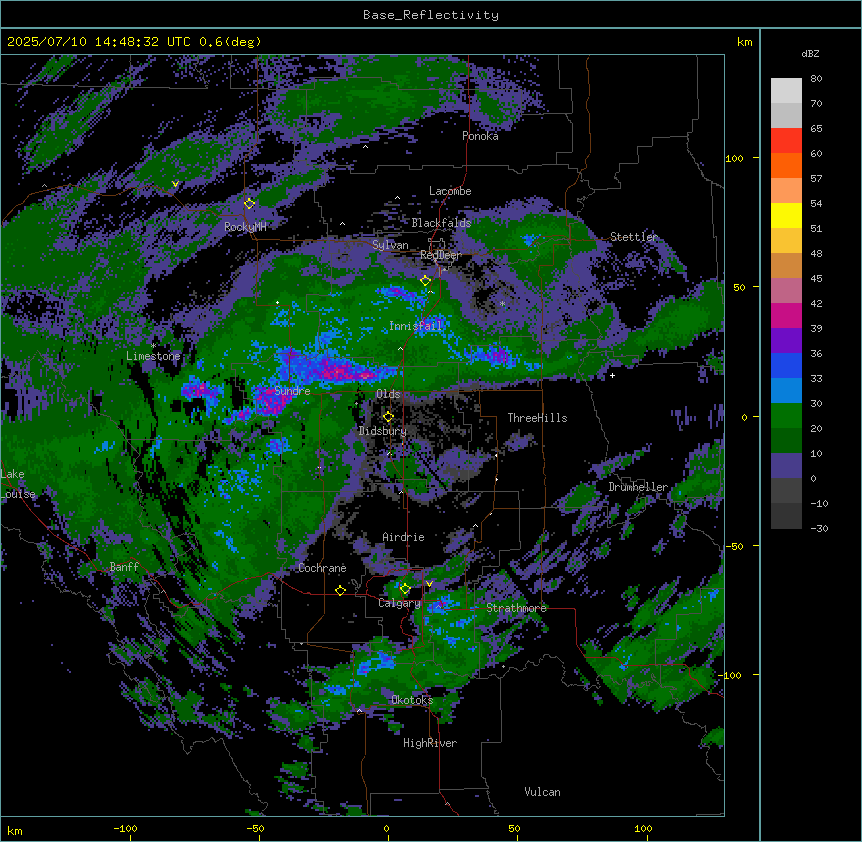The width and height of the screenshot is (862, 842).
Task: Click the 80 value on dBZ legend
Action: [816, 79]
